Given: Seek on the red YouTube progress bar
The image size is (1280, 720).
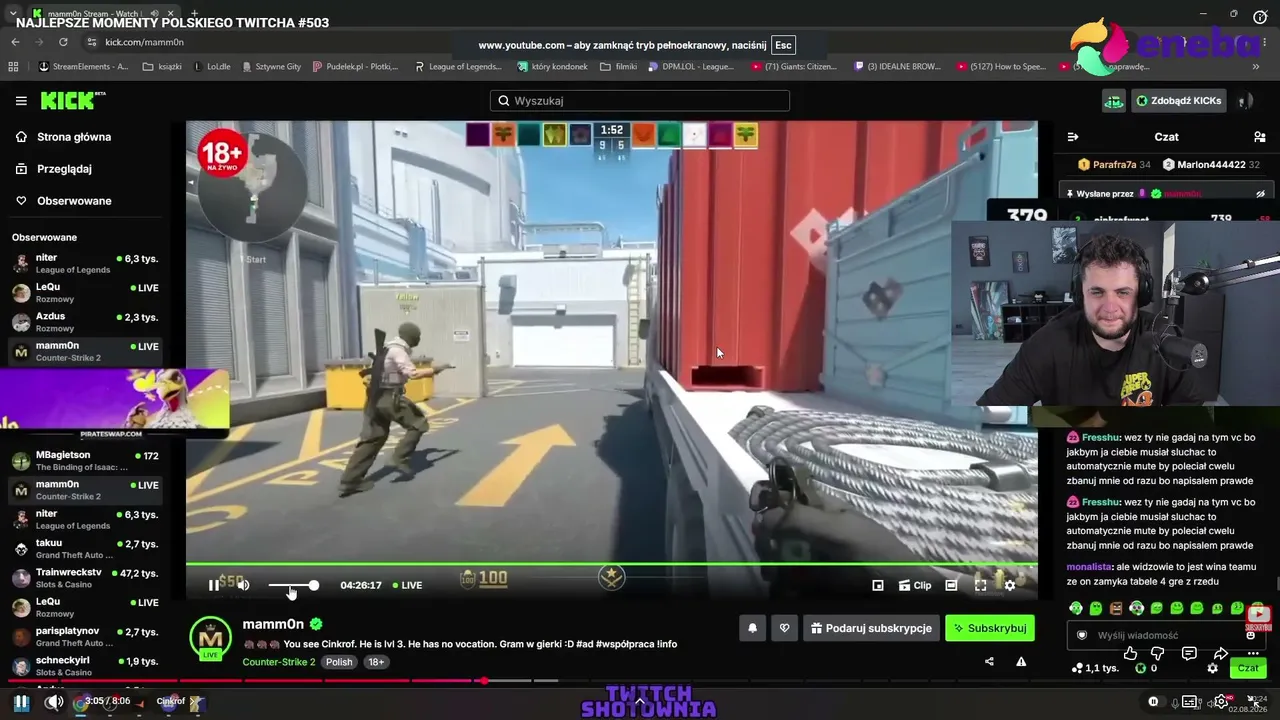Looking at the screenshot, I should [640, 681].
